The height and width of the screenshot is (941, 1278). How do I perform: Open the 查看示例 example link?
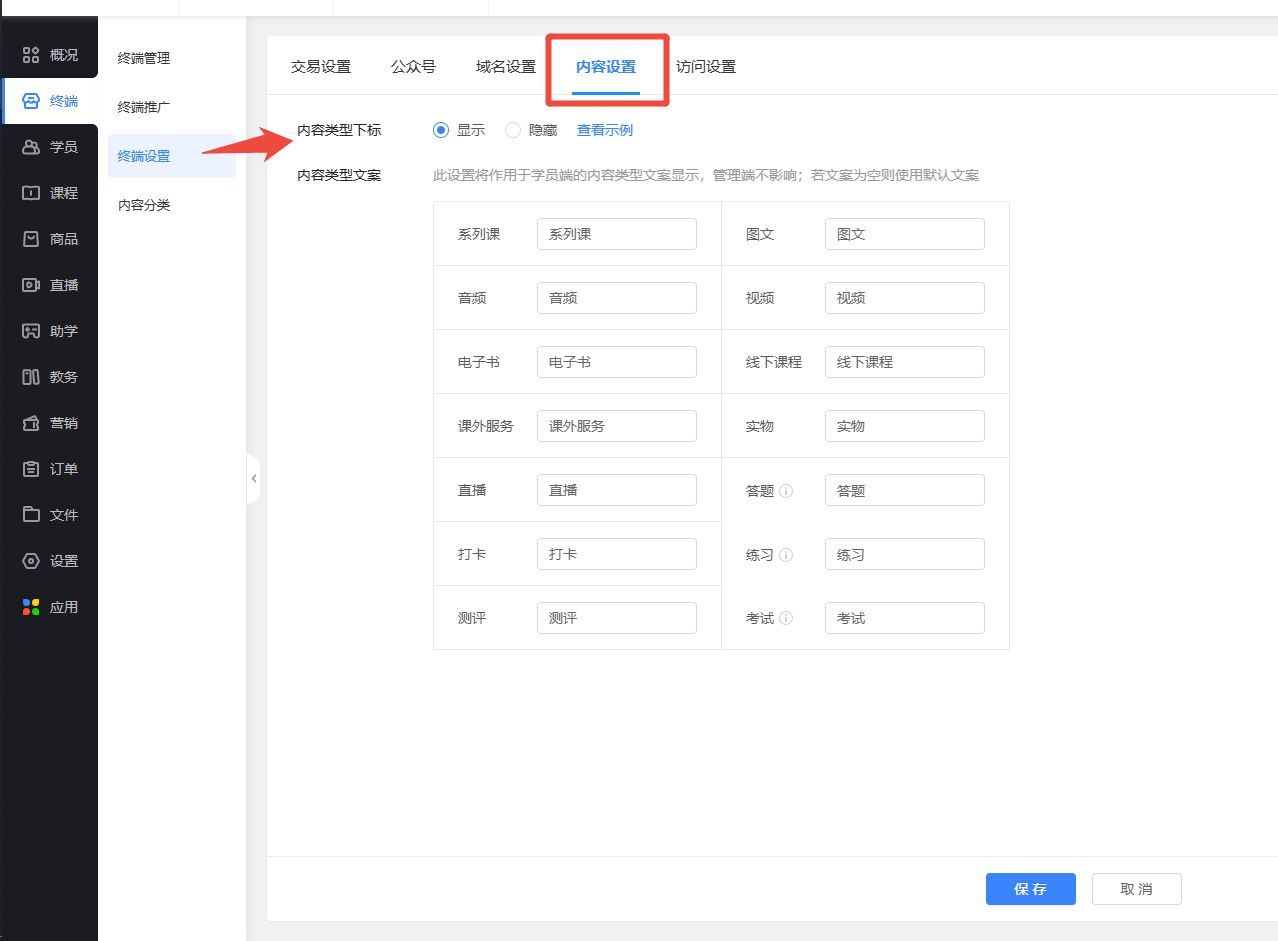[x=605, y=130]
